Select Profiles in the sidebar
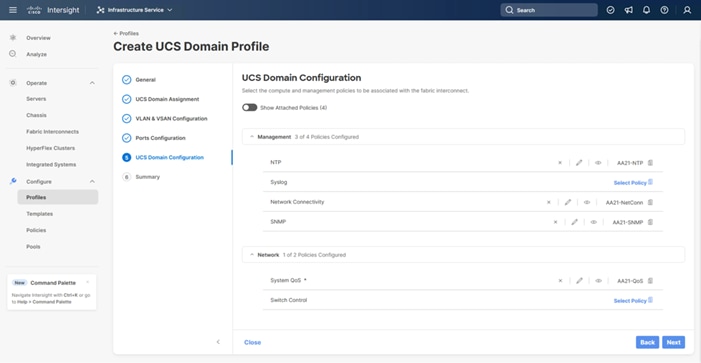The image size is (701, 363). pyautogui.click(x=58, y=197)
